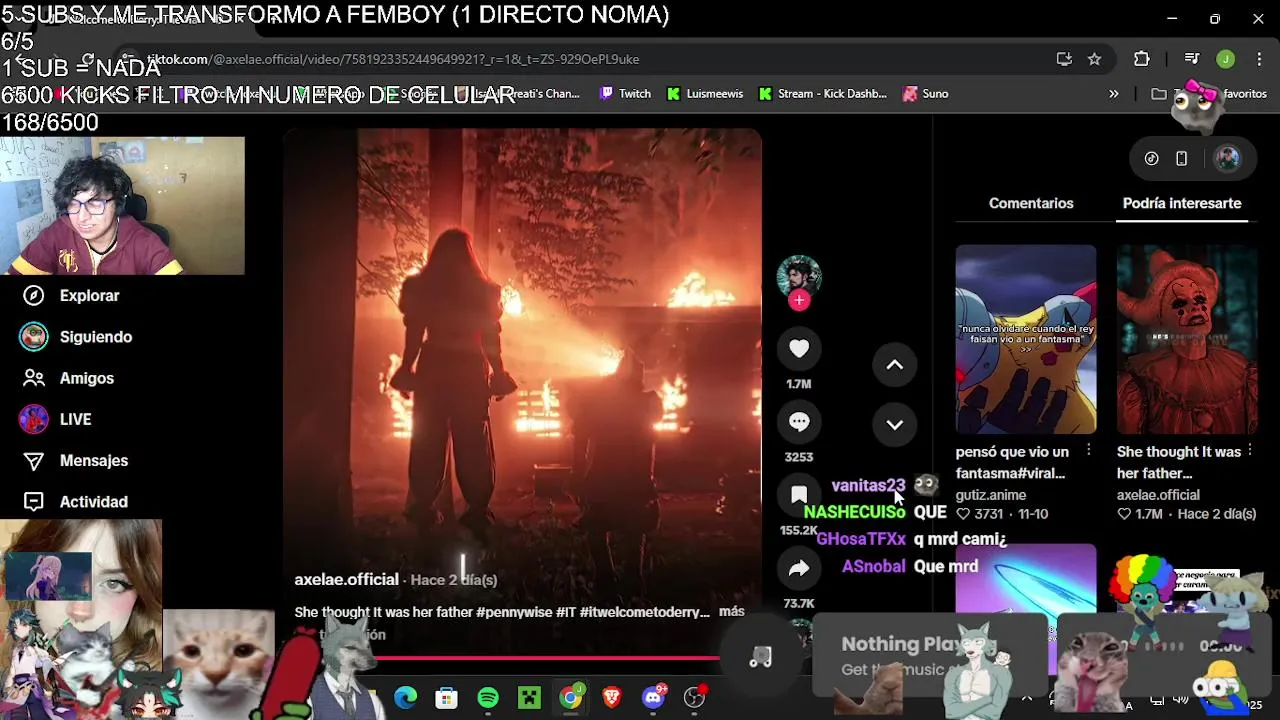Open Microsoft Store from taskbar
This screenshot has width=1280, height=720.
(x=446, y=697)
